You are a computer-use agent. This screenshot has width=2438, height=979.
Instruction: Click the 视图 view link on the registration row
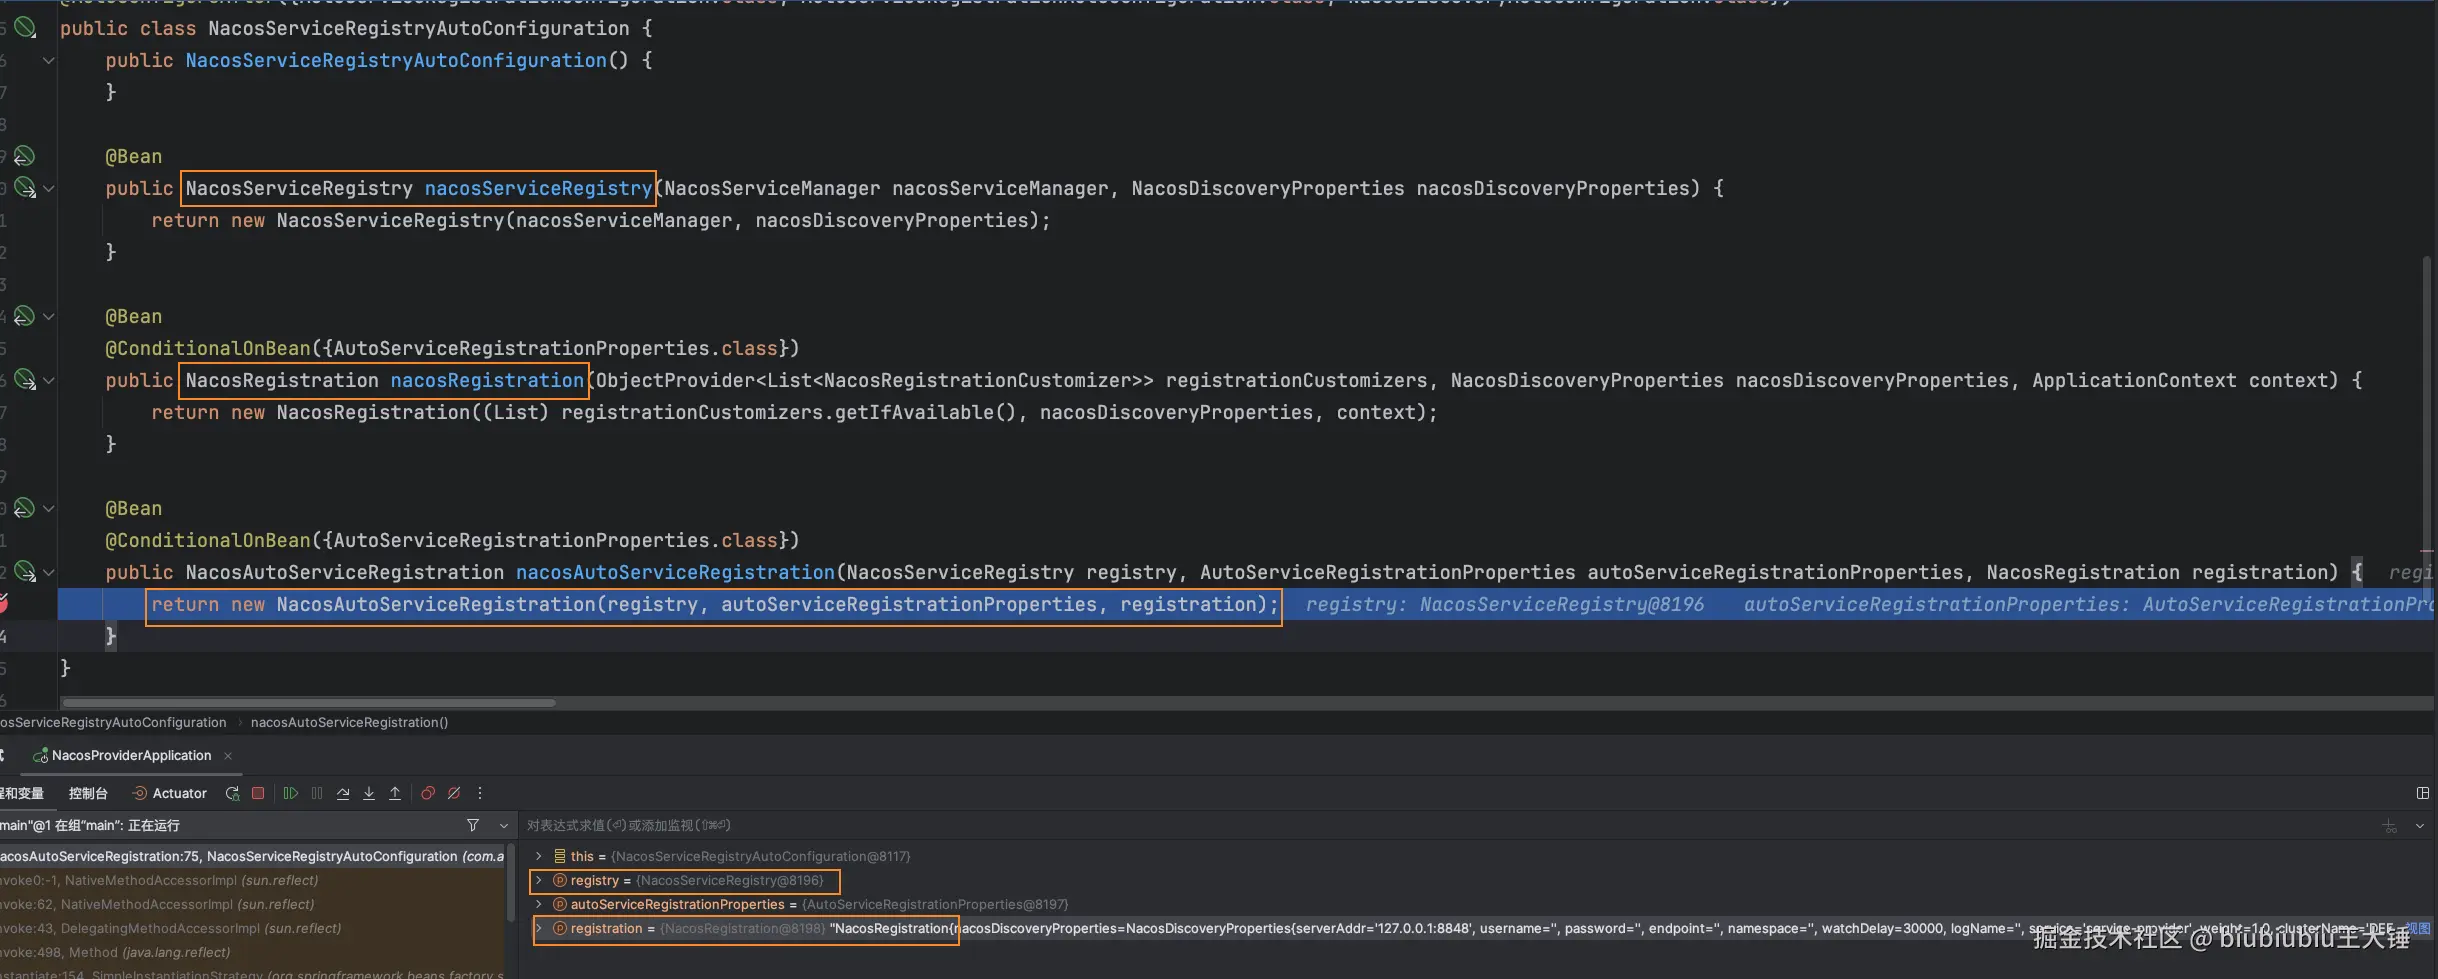click(x=2417, y=928)
